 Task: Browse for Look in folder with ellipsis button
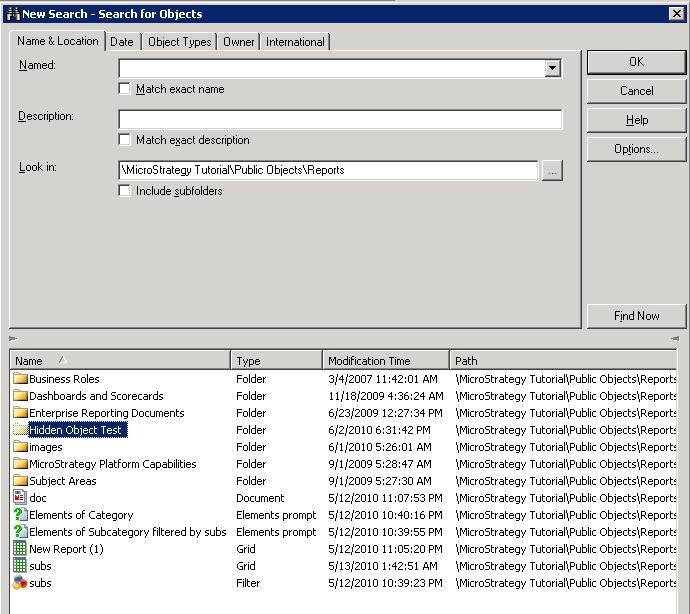tap(552, 171)
